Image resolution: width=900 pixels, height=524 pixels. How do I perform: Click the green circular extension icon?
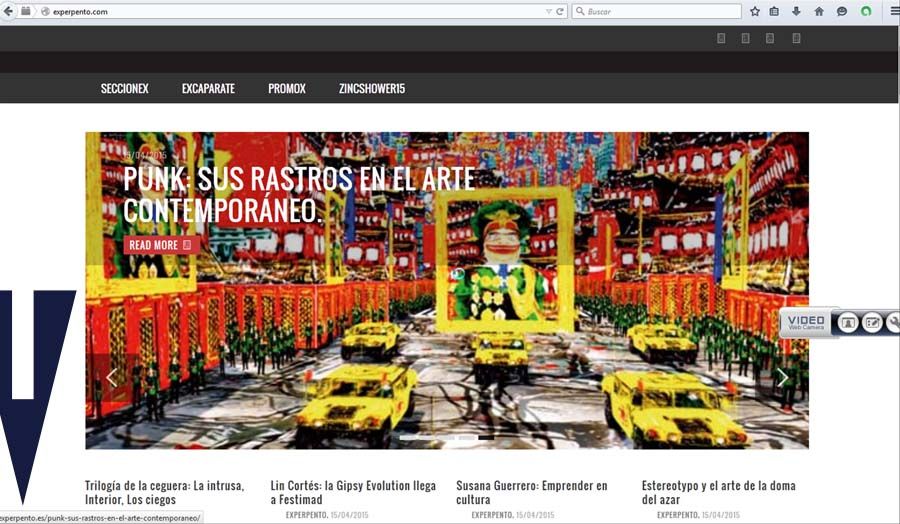(x=866, y=11)
